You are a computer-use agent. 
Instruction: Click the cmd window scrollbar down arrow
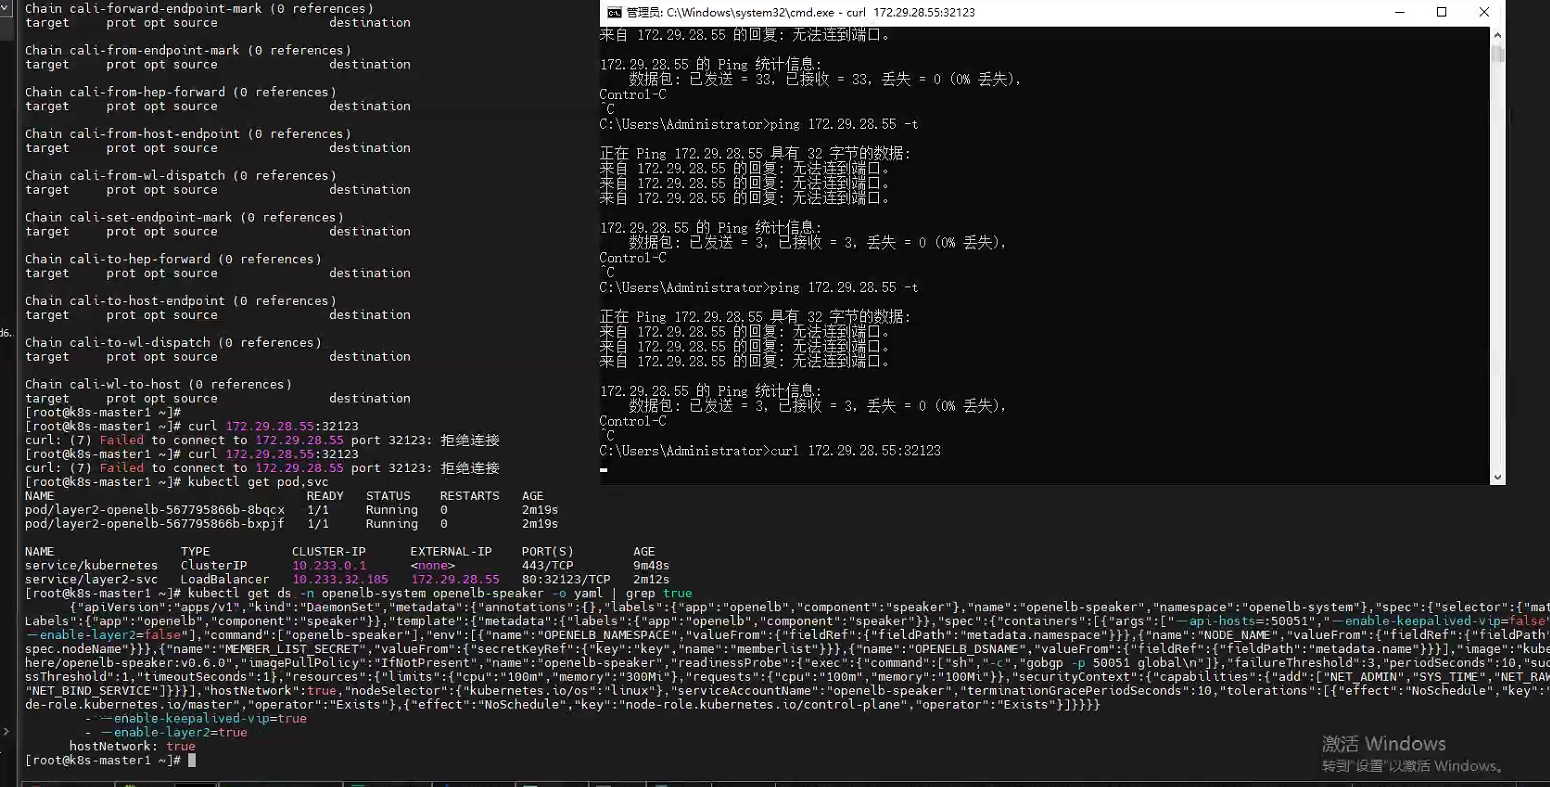[1497, 478]
